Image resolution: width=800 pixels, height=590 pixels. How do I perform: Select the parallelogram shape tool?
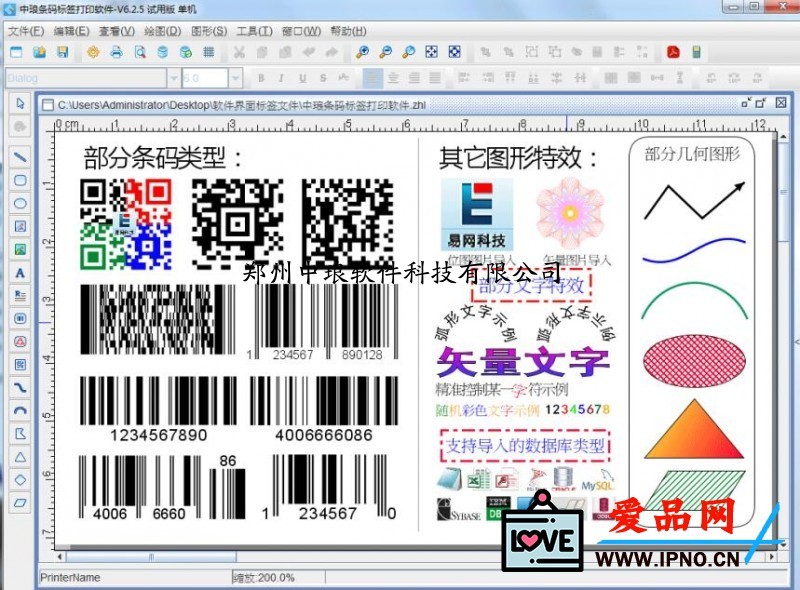[20, 503]
